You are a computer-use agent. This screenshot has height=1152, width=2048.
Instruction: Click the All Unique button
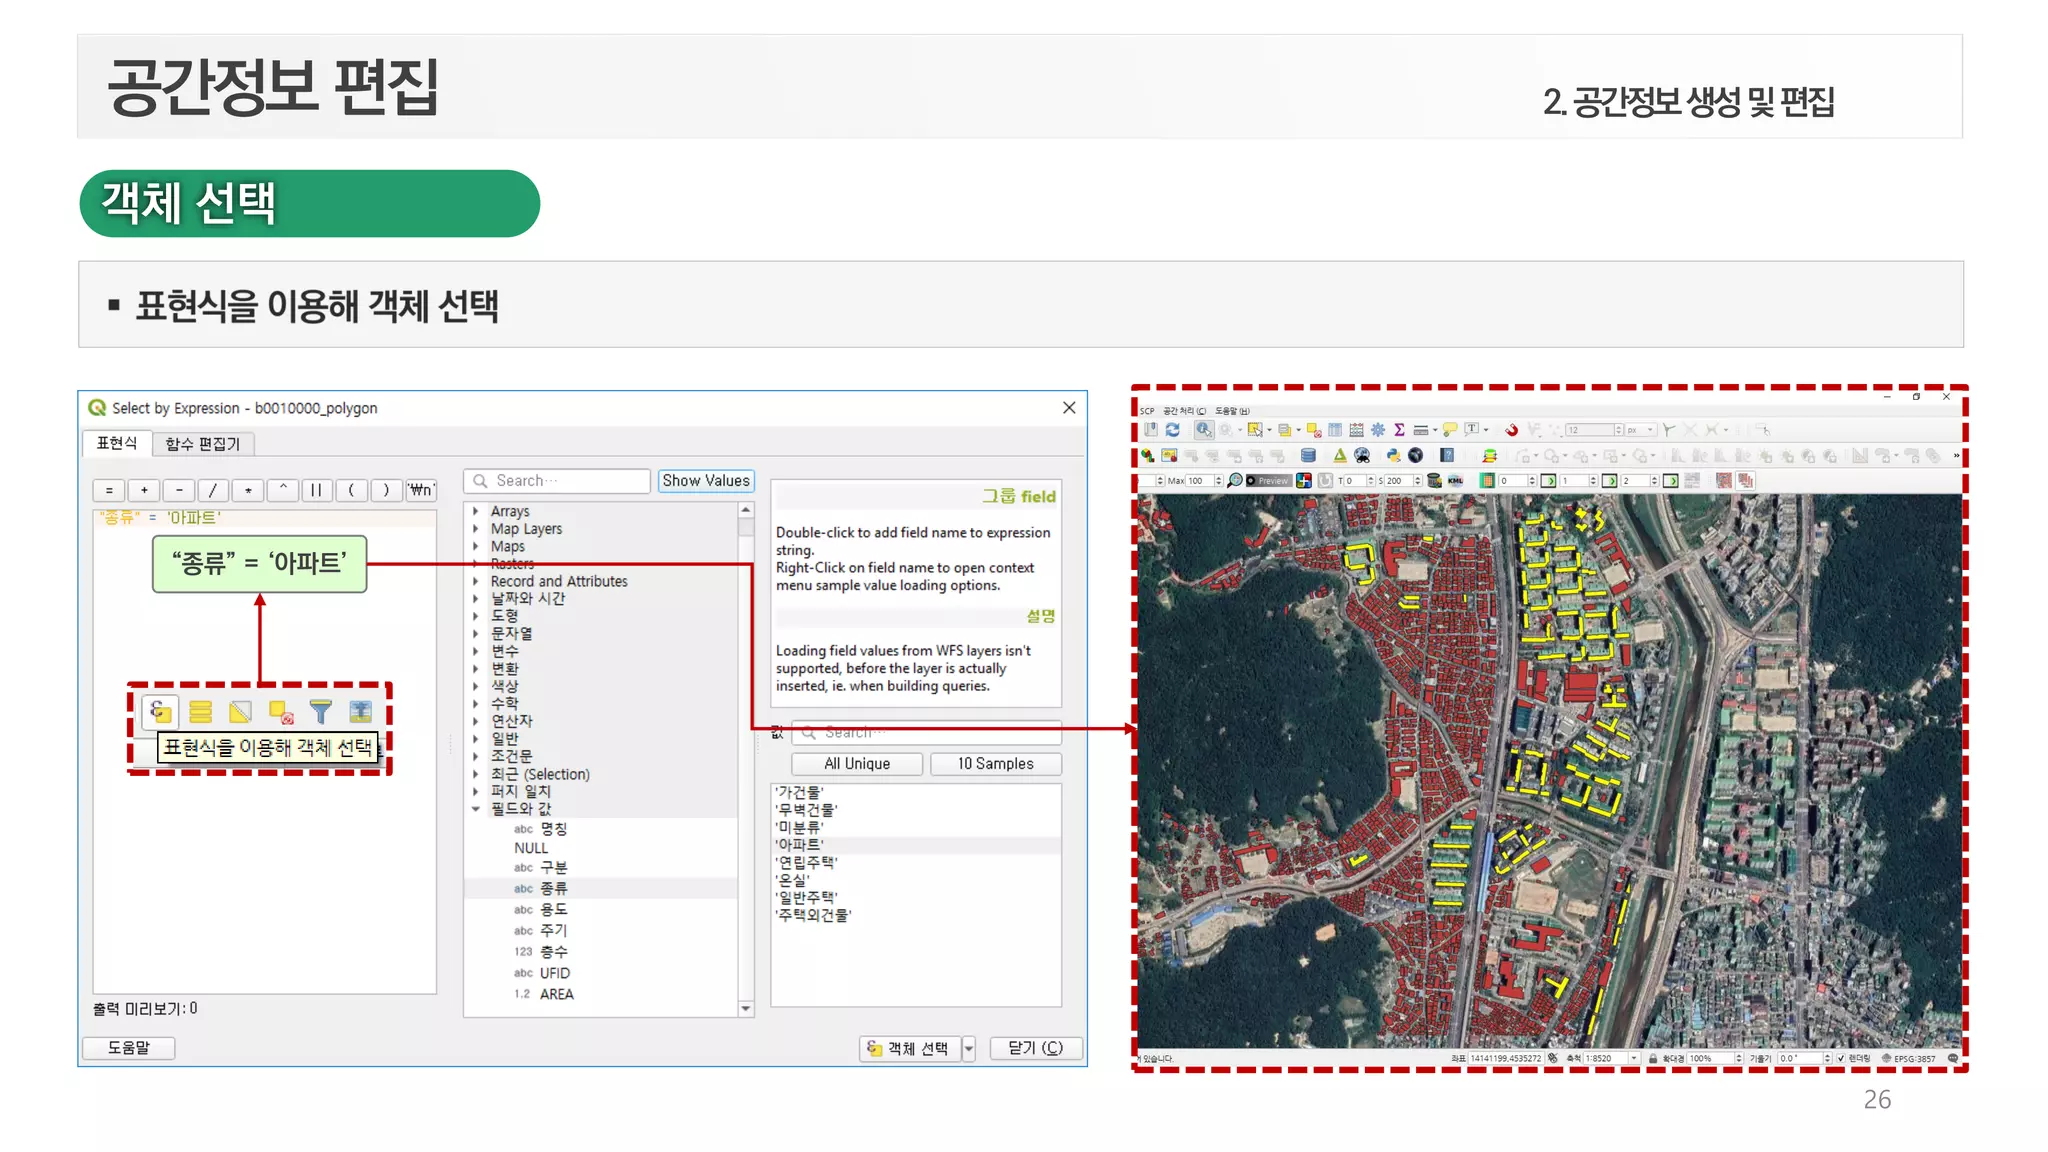pos(856,764)
